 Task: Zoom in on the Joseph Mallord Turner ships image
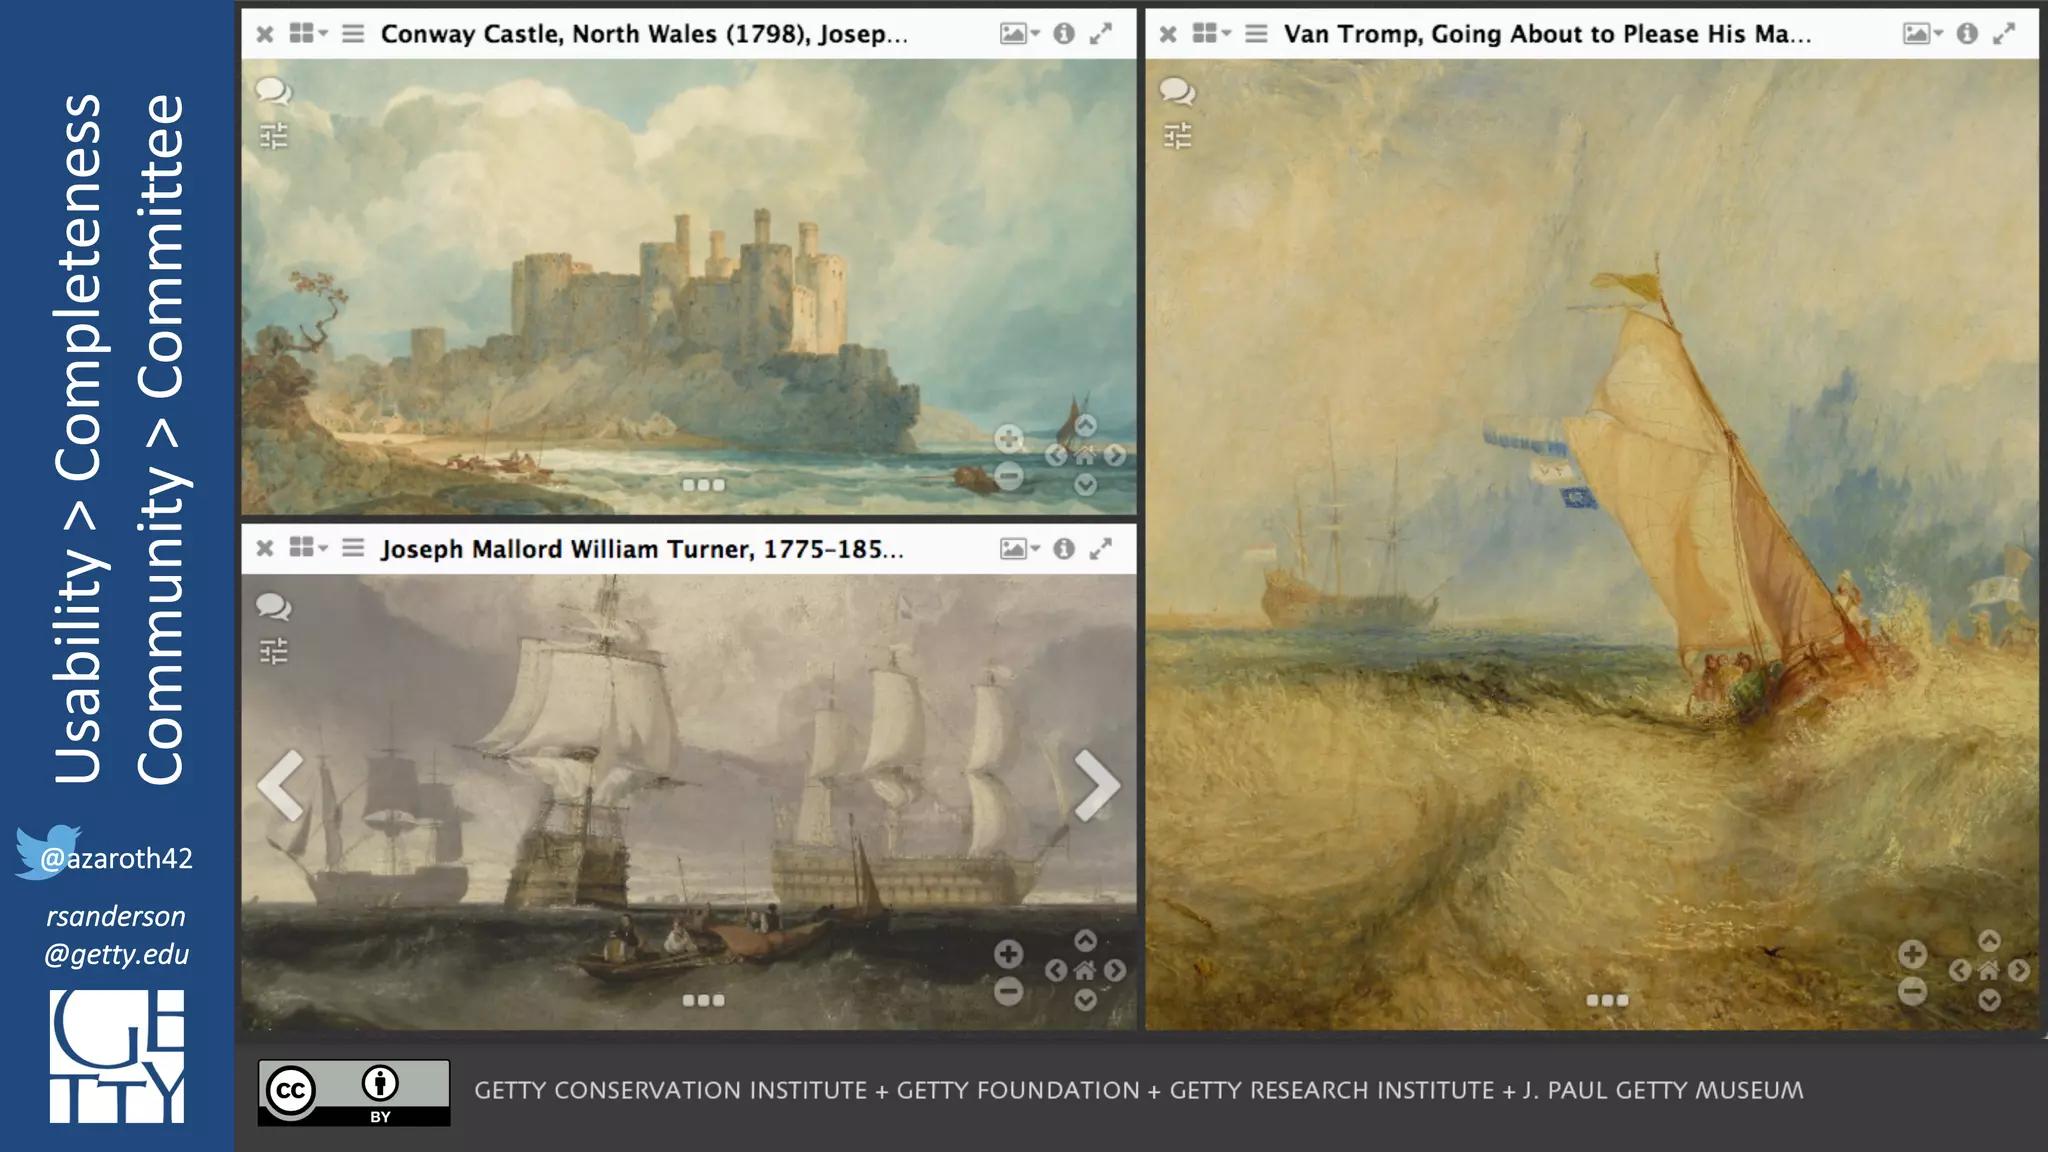pos(1009,954)
